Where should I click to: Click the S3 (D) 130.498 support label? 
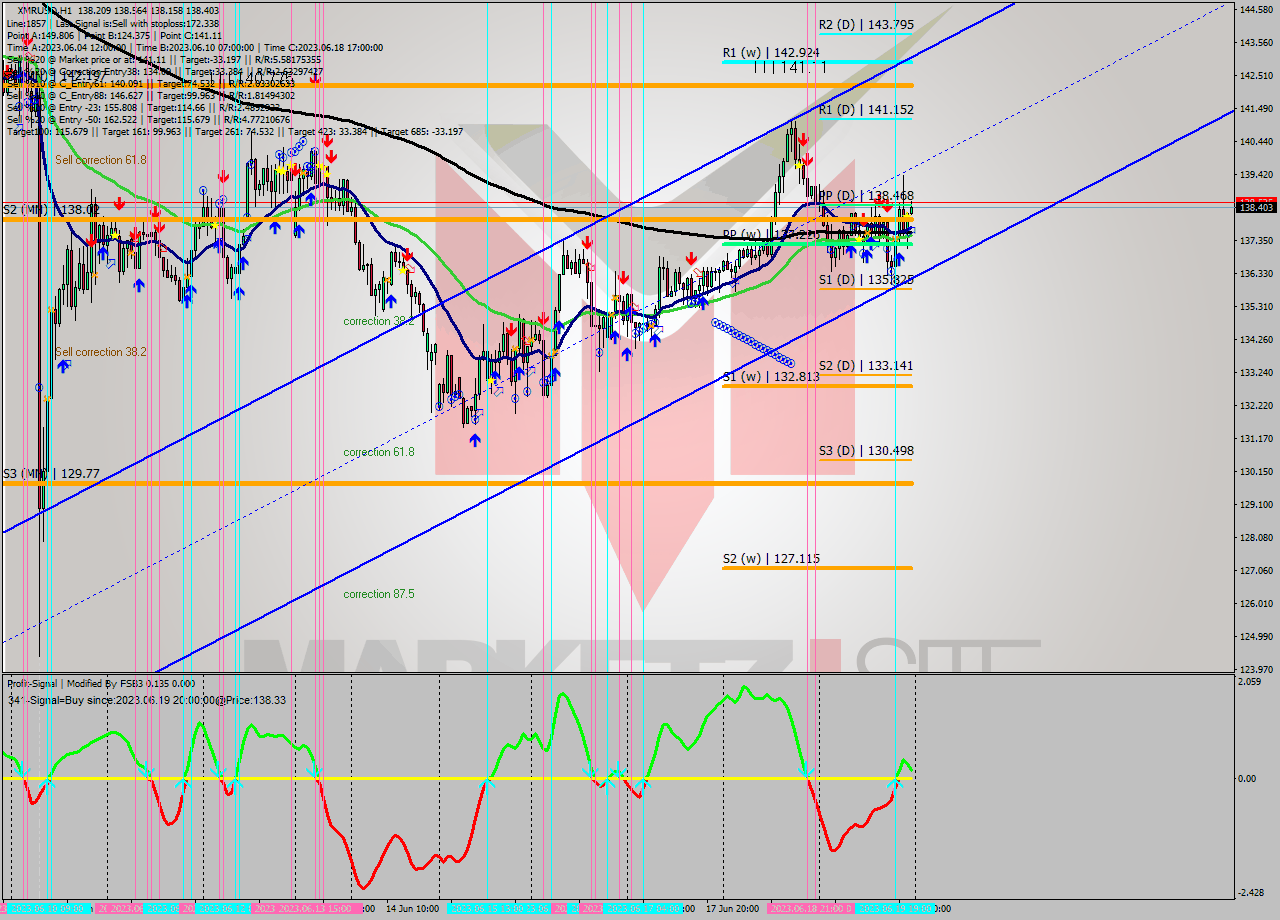coord(866,451)
